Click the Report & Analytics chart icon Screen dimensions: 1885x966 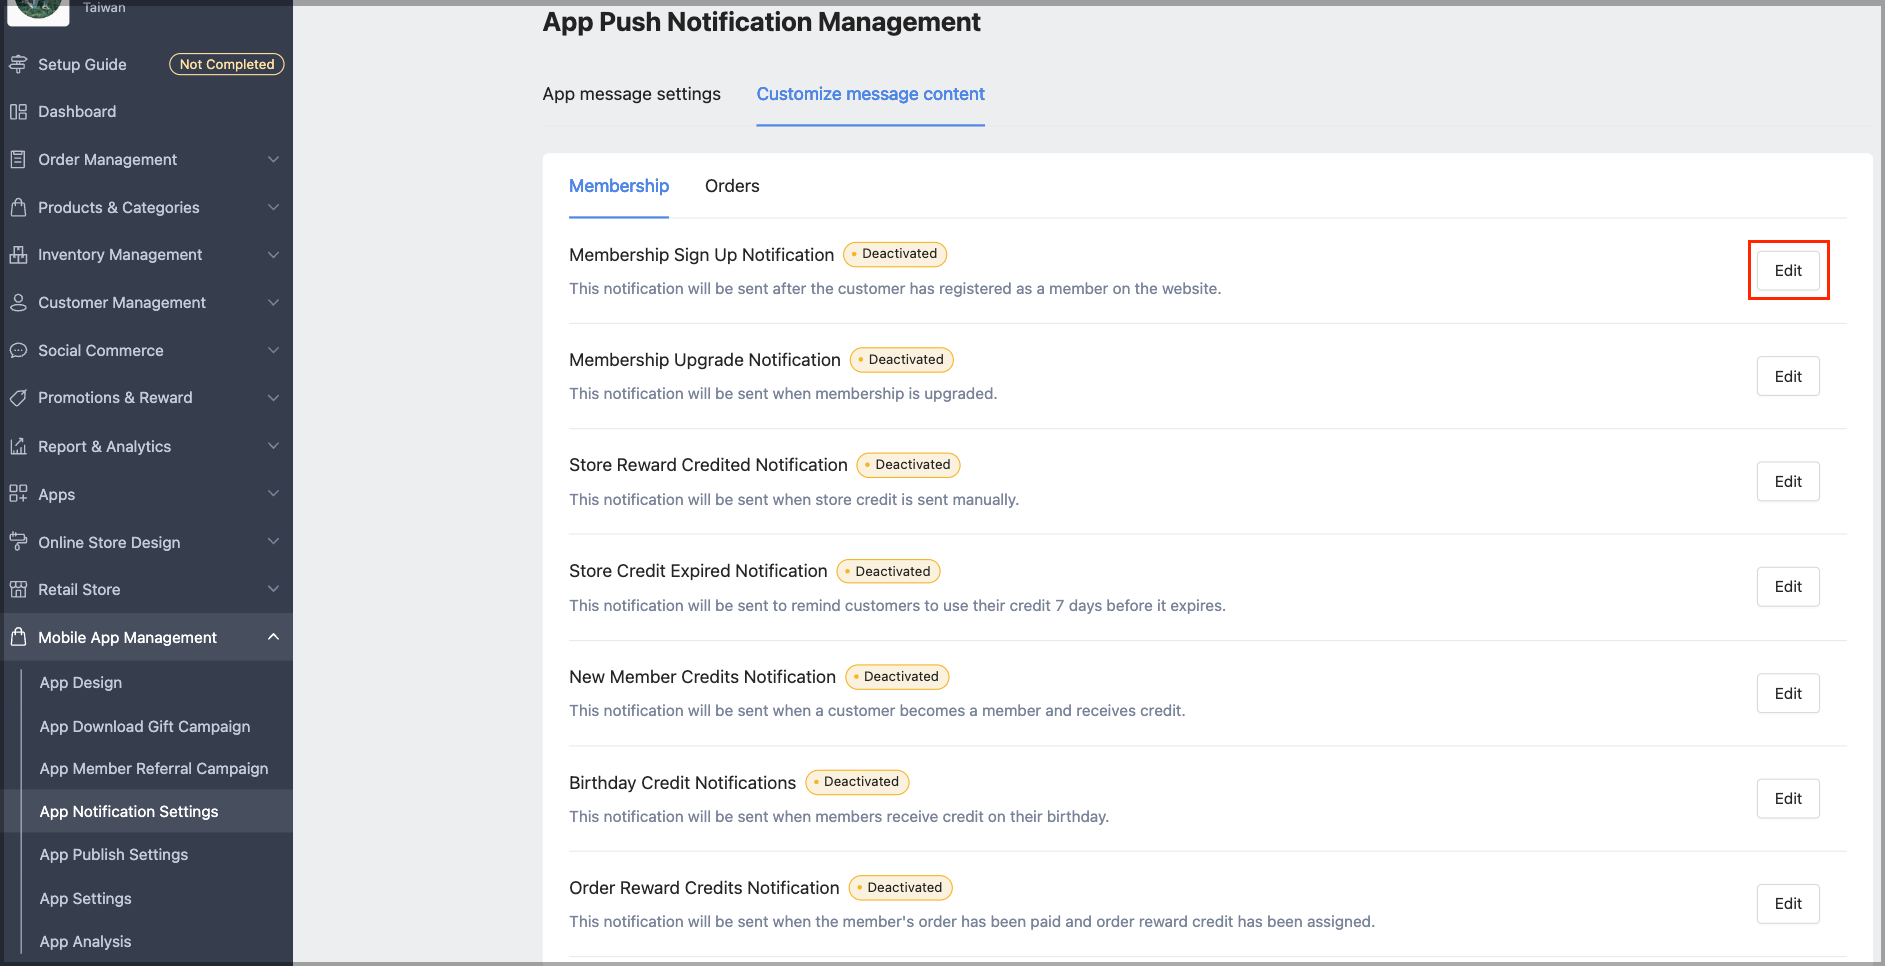click(x=18, y=446)
